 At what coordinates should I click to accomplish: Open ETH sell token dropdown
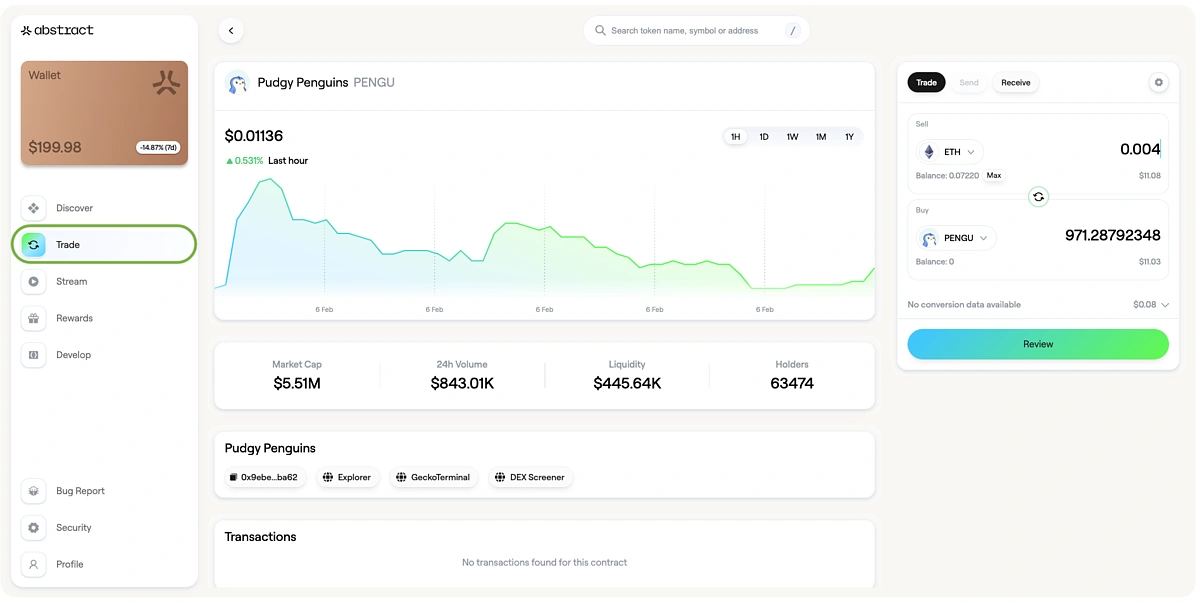pyautogui.click(x=950, y=152)
